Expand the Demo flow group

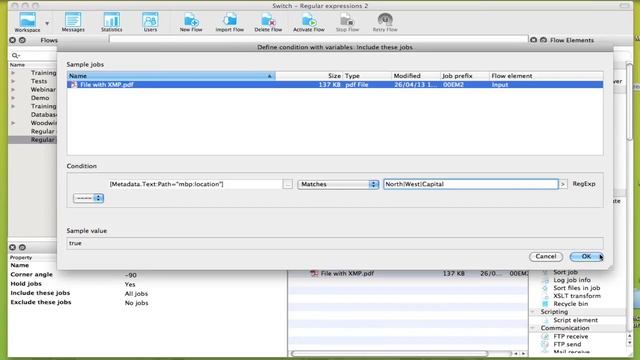[13, 98]
